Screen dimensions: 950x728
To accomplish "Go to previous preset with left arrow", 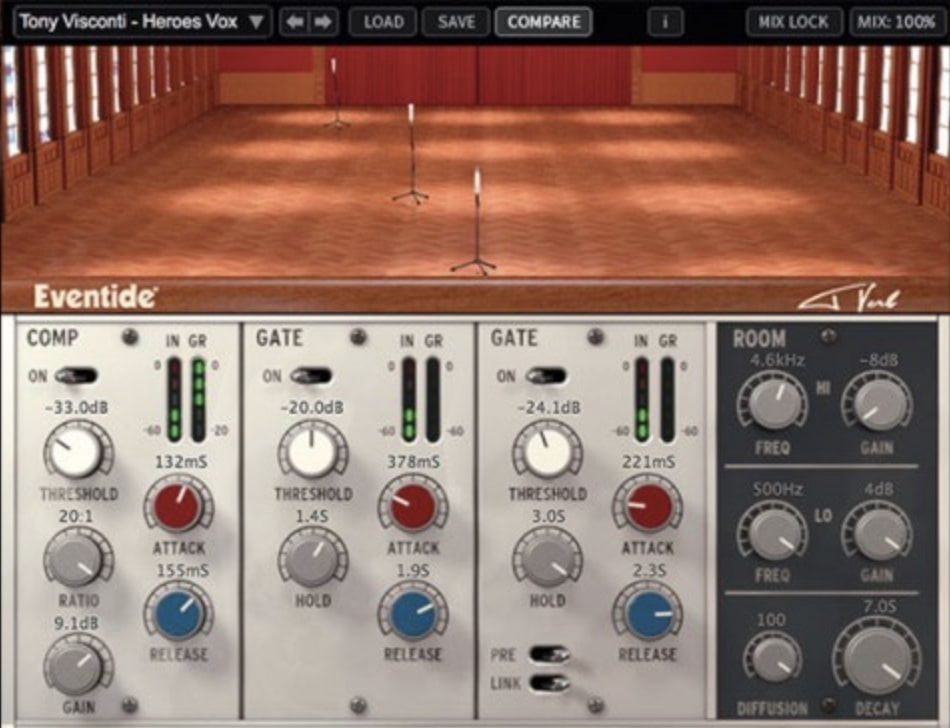I will tap(295, 22).
